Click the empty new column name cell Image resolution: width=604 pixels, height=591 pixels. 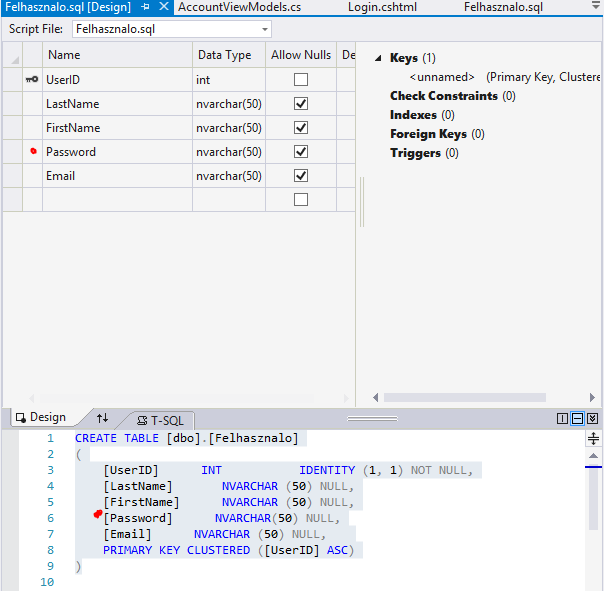(x=117, y=200)
